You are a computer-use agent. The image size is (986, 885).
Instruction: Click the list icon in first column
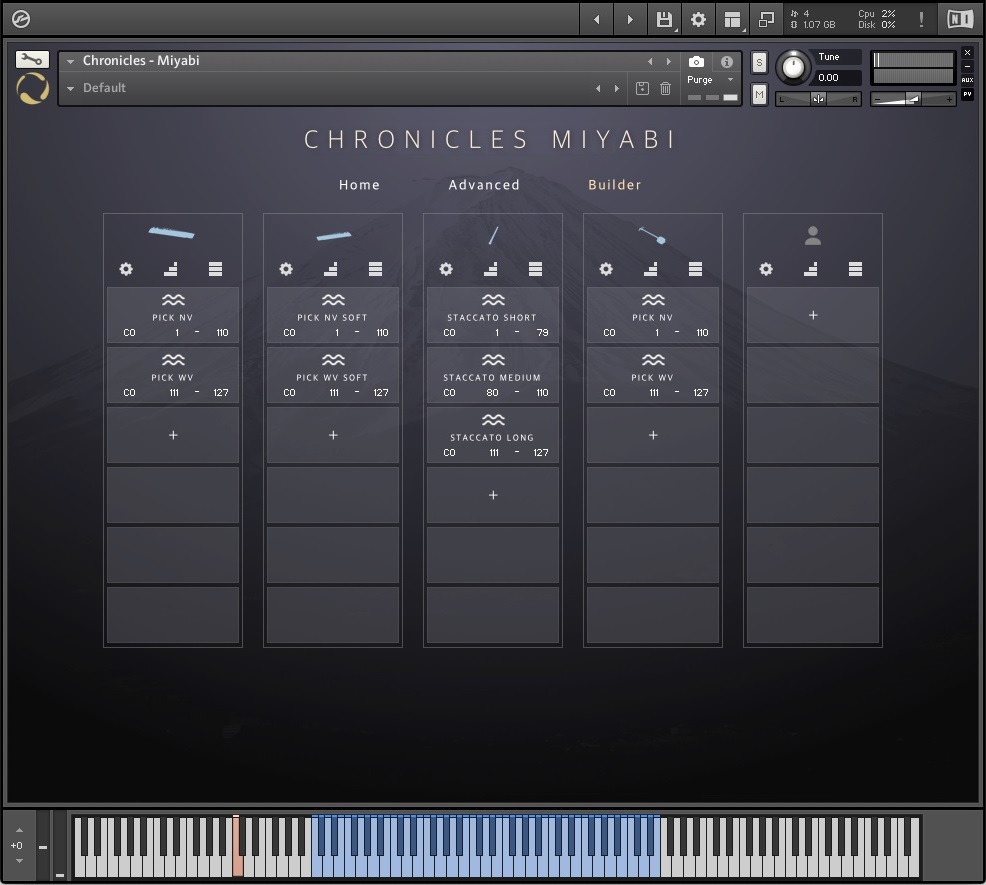[x=215, y=269]
